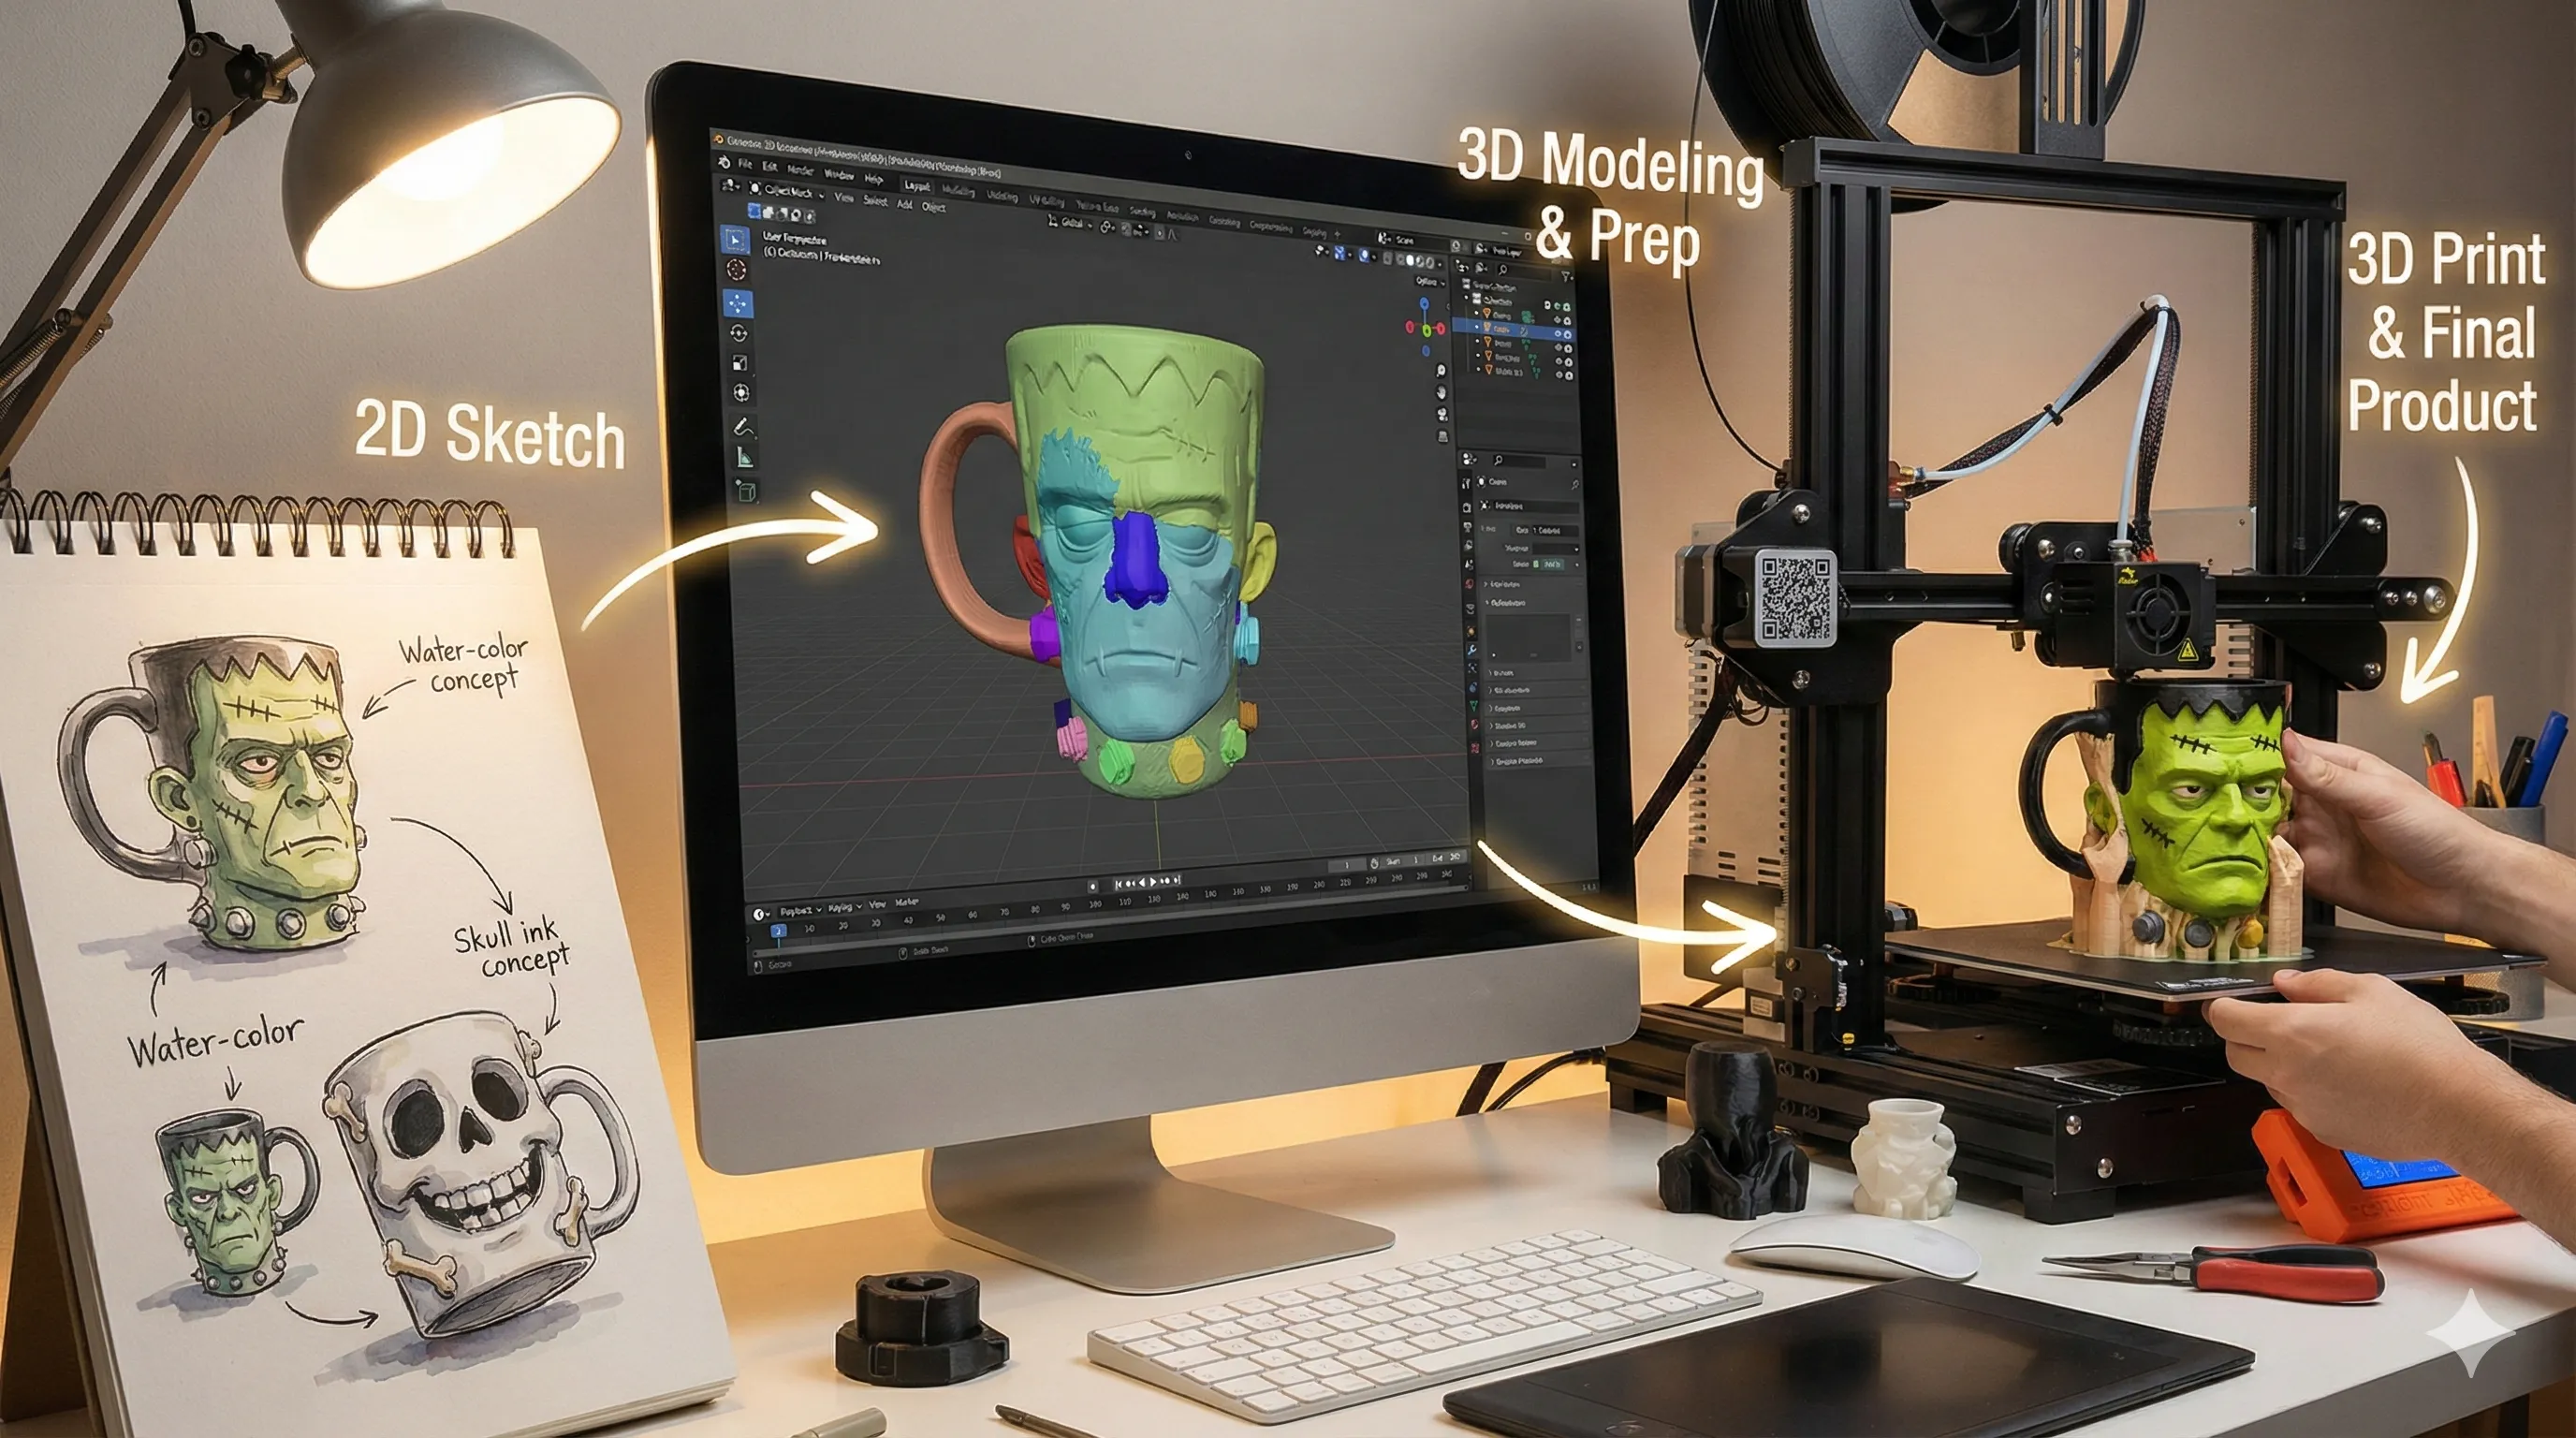Toggle auto-keying record dot in timeline
The image size is (2576, 1438).
point(1092,885)
